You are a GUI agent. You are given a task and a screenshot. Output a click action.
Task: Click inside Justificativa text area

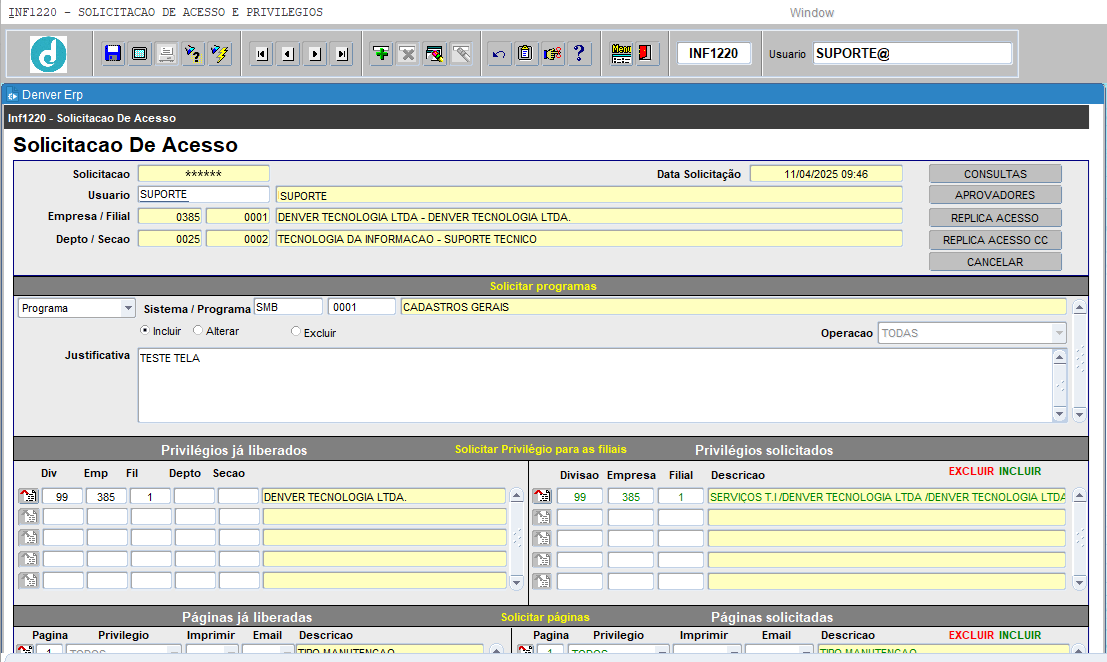point(595,385)
